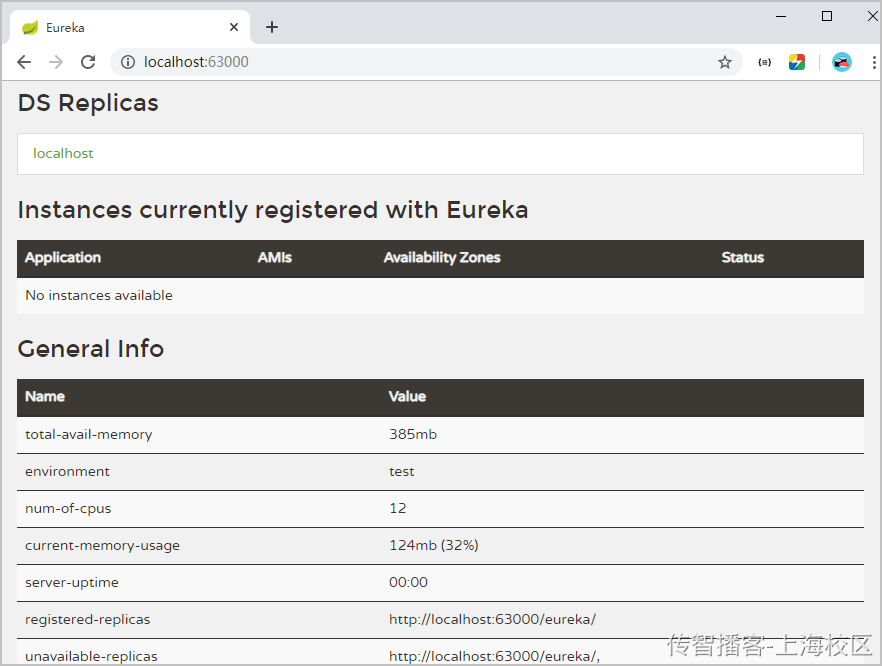Click the DS Replicas heading
This screenshot has height=666, width=882.
coord(88,103)
